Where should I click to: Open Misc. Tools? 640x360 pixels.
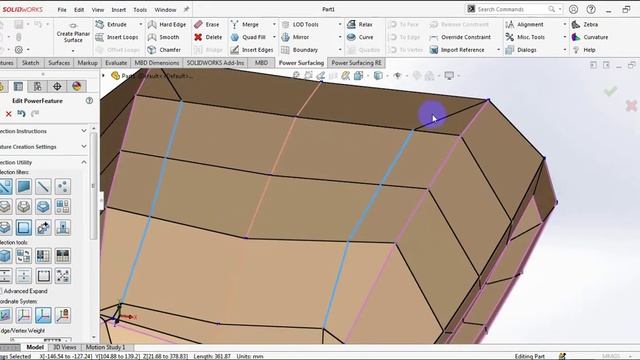[525, 37]
